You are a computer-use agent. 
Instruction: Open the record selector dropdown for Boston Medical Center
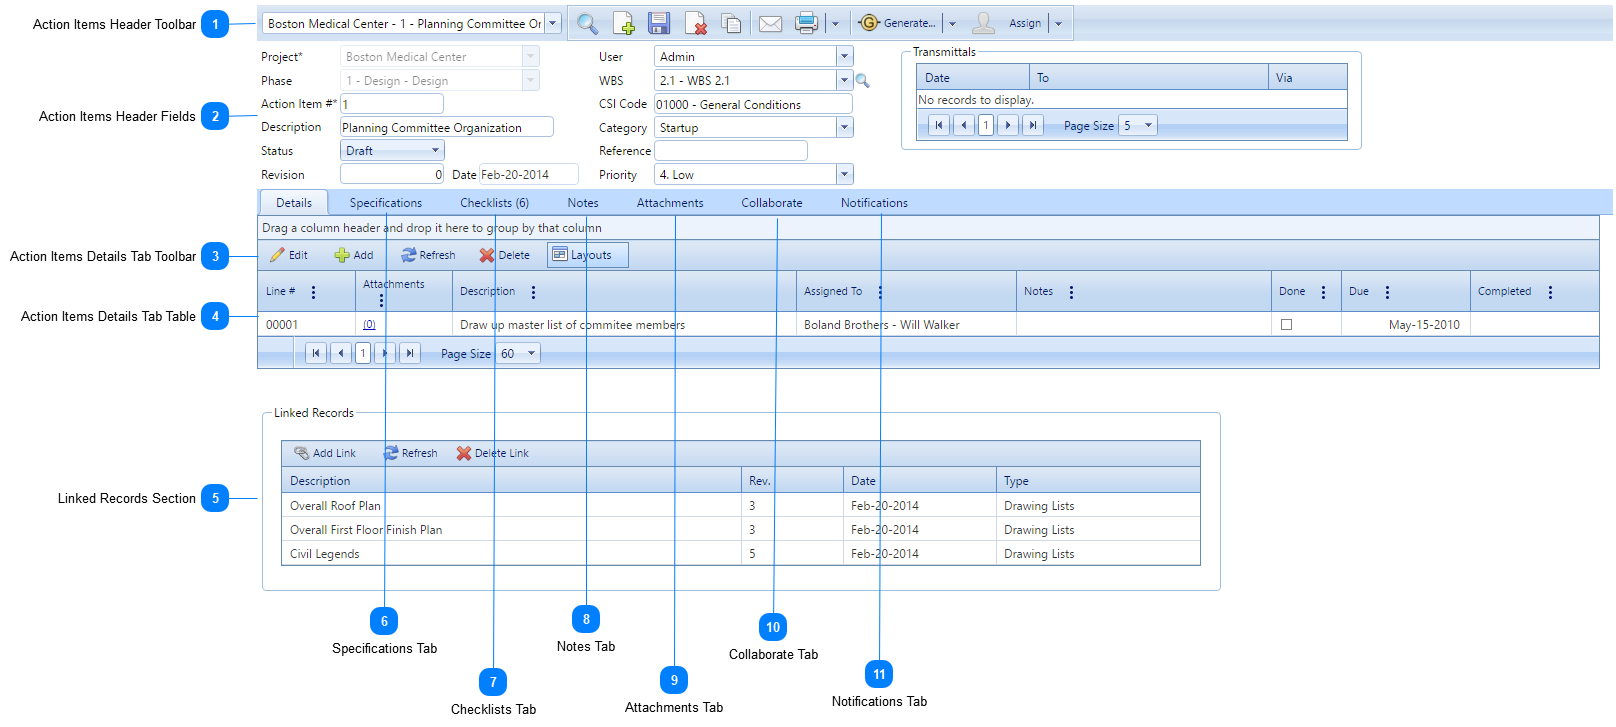click(x=553, y=23)
